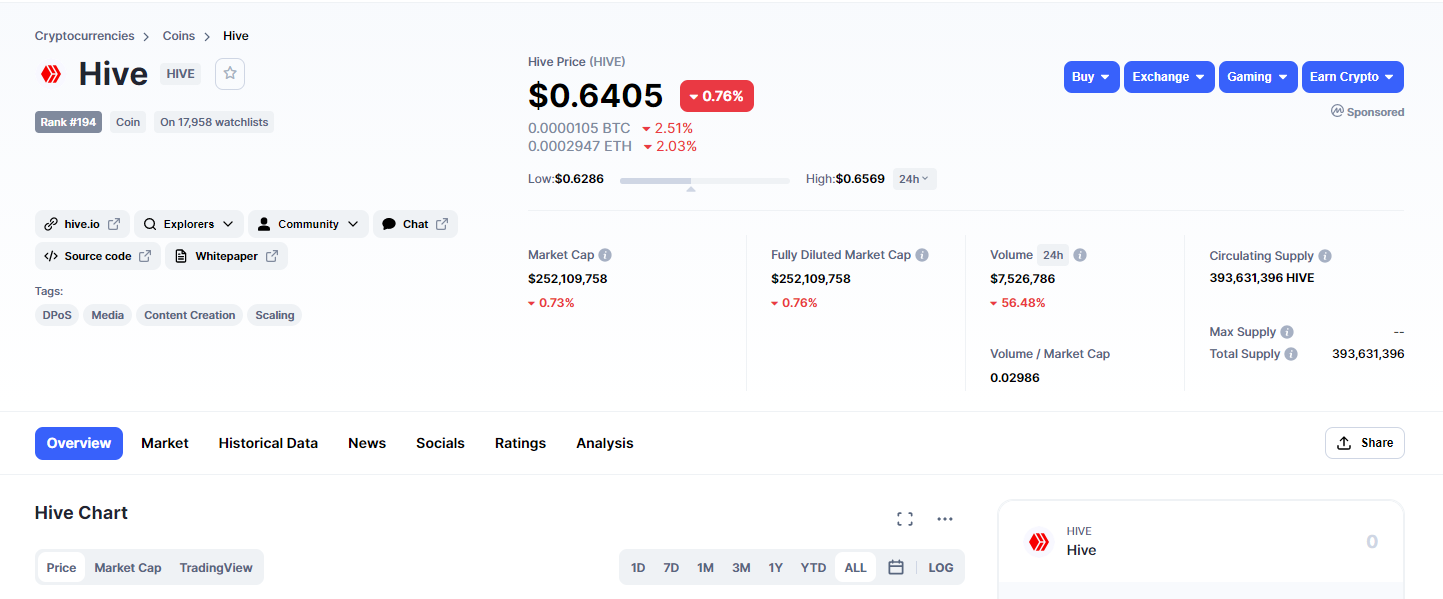Open the Whitepaper document link

(226, 256)
